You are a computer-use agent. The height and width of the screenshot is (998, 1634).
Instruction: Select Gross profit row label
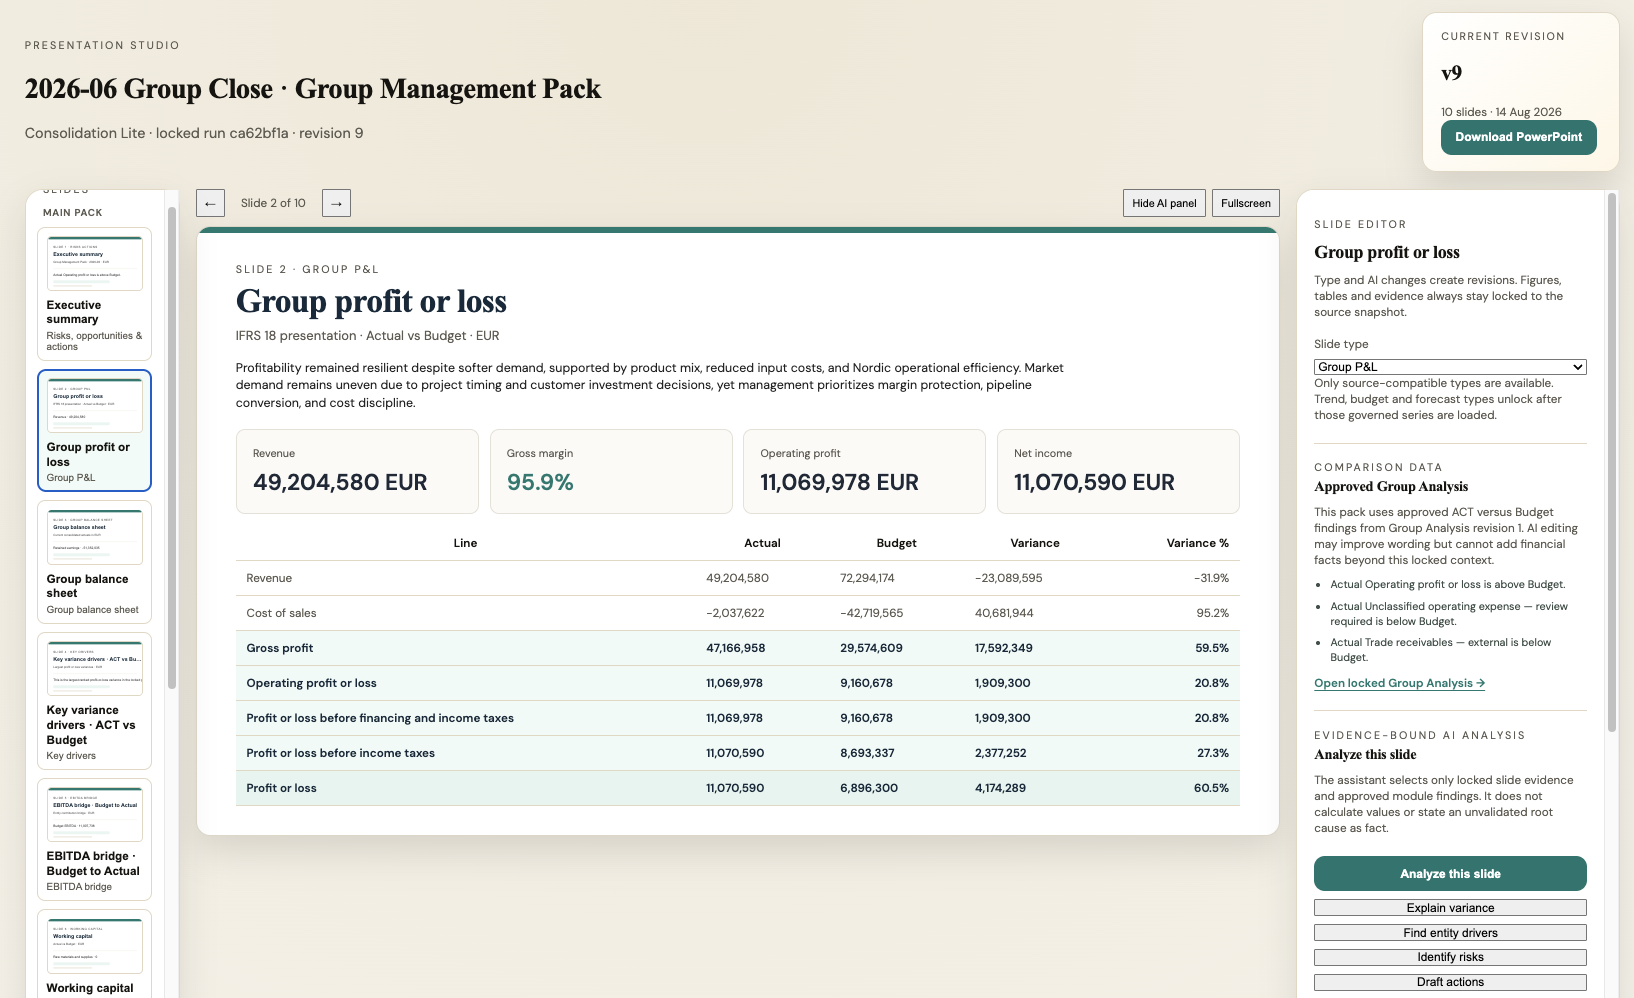(280, 648)
